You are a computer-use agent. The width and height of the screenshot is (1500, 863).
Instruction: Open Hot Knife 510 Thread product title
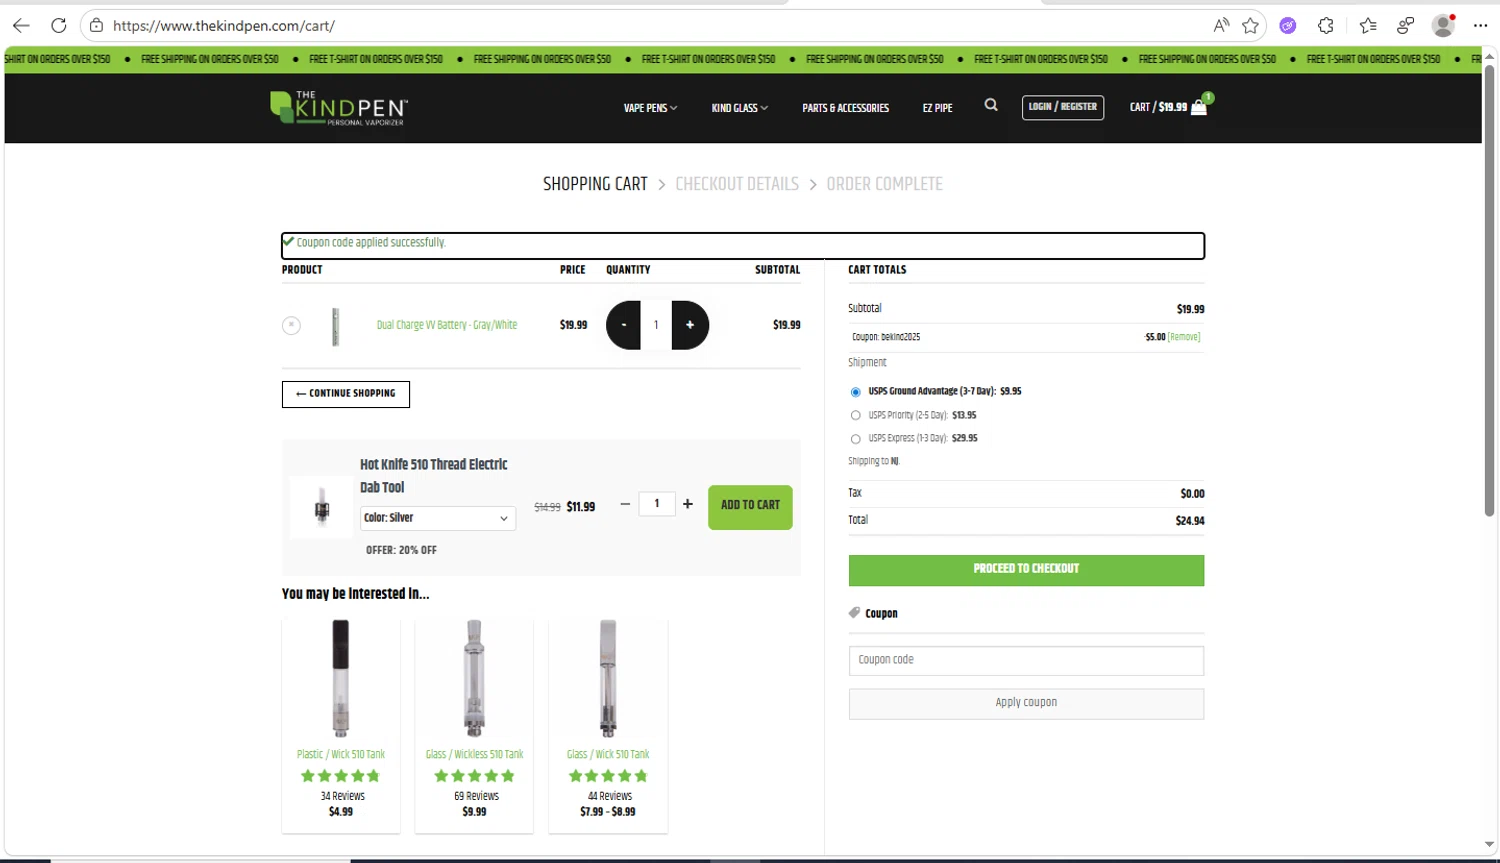(x=434, y=476)
